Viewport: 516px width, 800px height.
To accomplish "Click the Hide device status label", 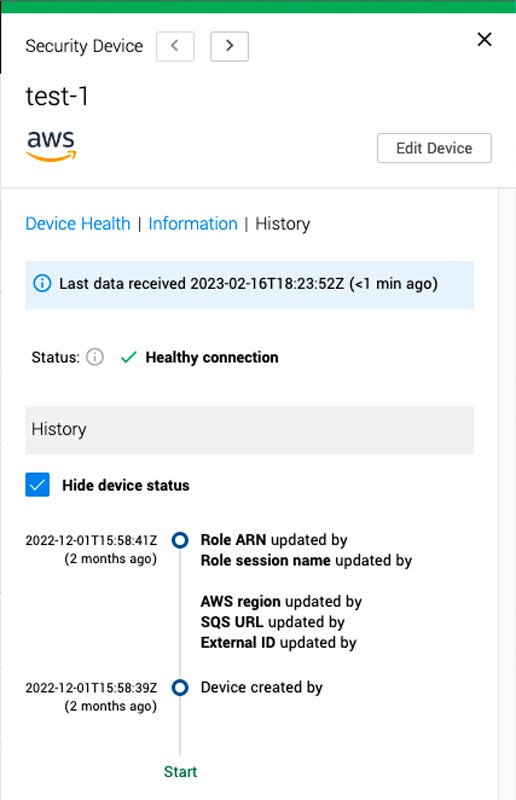I will [x=126, y=485].
